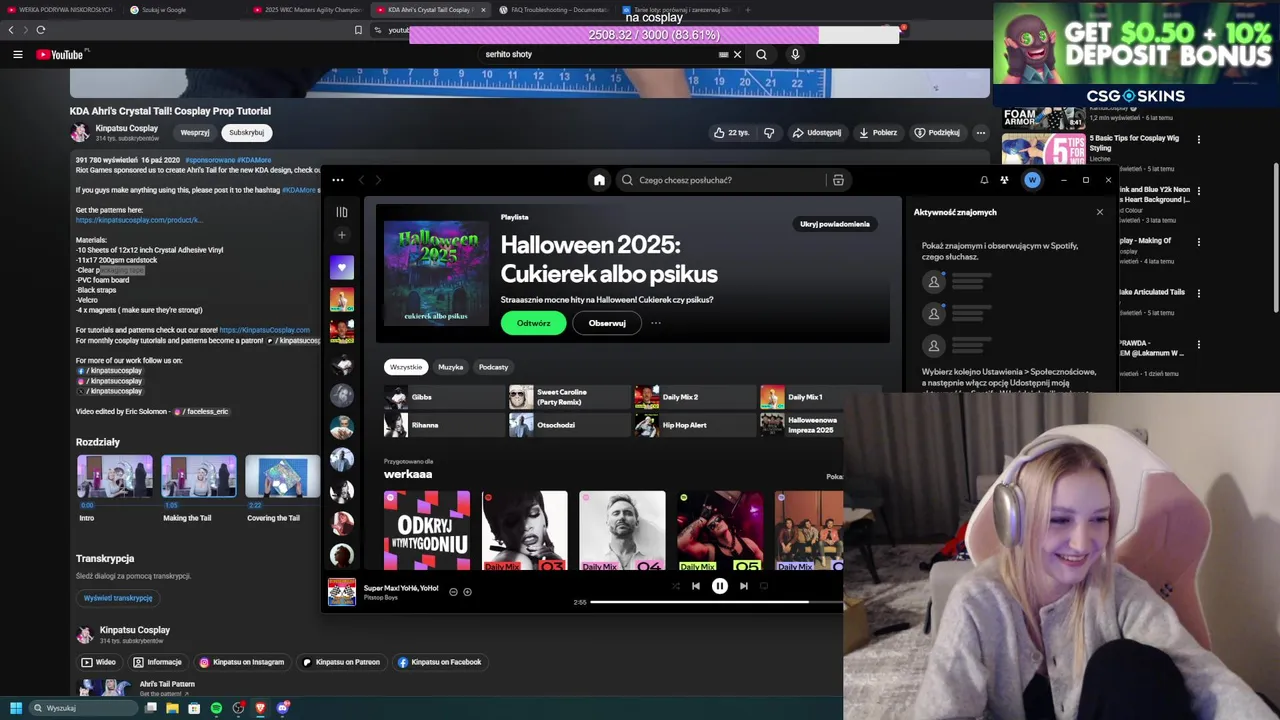Image resolution: width=1280 pixels, height=720 pixels.
Task: Start YouTube voice search microphone
Action: pos(796,54)
